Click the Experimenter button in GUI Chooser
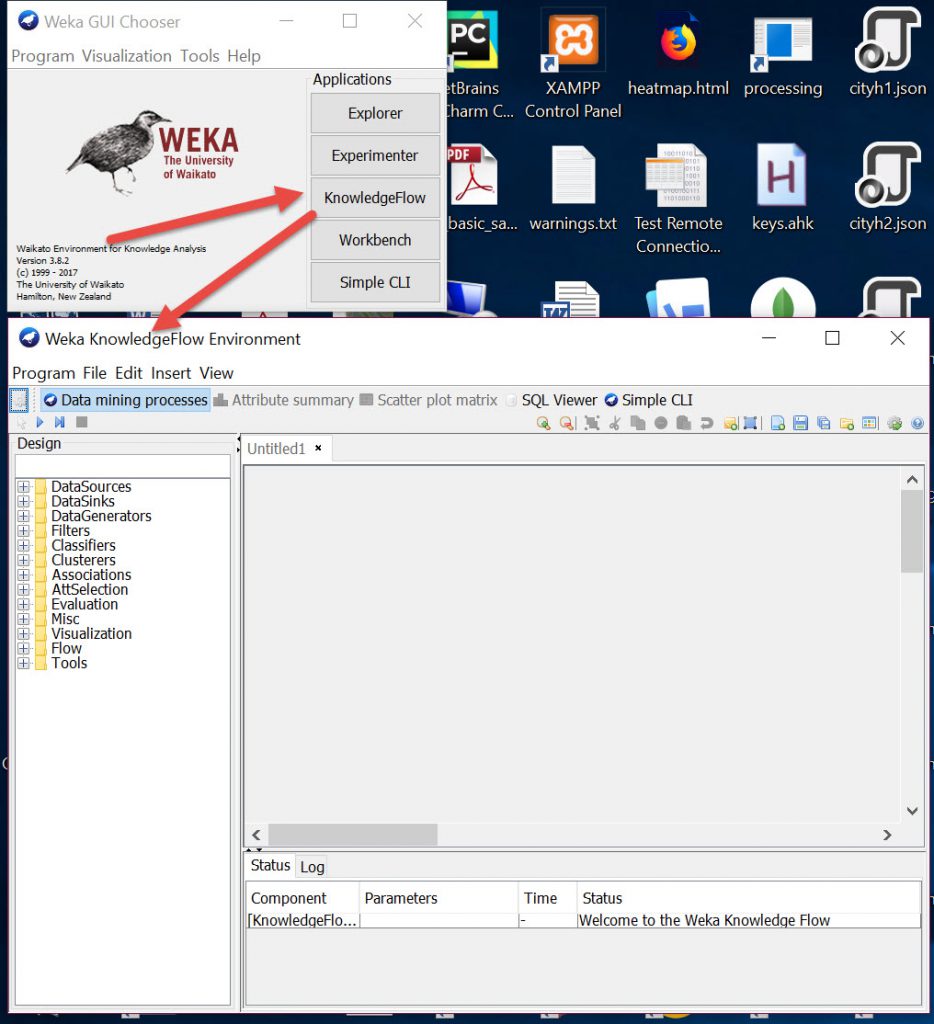 pyautogui.click(x=375, y=155)
